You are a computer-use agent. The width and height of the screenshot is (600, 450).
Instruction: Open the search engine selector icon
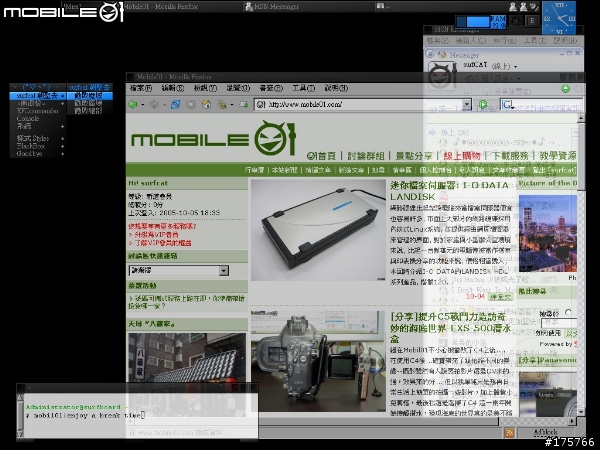point(509,104)
